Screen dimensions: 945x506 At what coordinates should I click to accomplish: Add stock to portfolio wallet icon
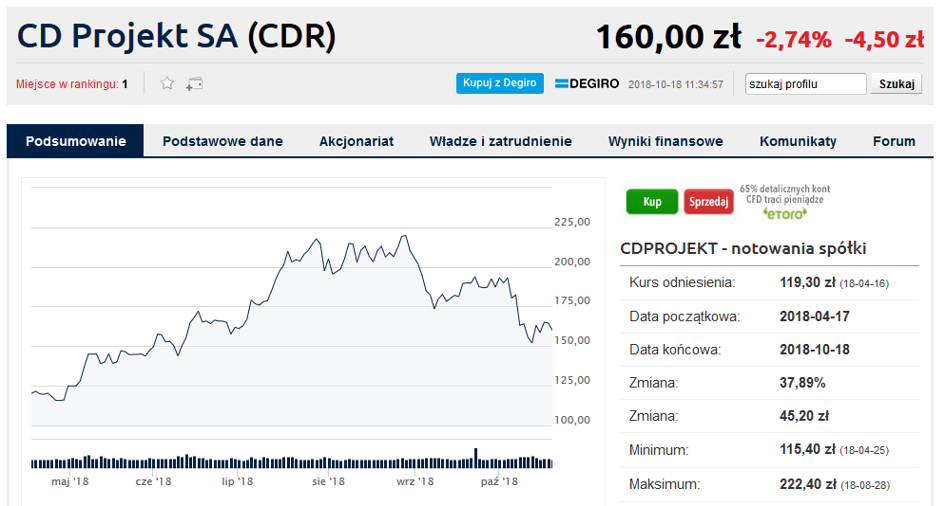tap(194, 84)
